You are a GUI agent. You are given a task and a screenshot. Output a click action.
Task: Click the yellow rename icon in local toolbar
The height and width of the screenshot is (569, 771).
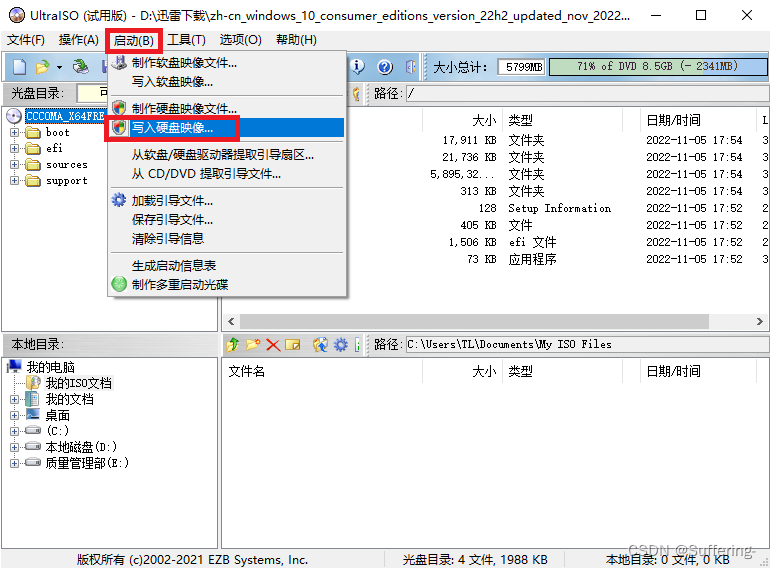(x=293, y=345)
